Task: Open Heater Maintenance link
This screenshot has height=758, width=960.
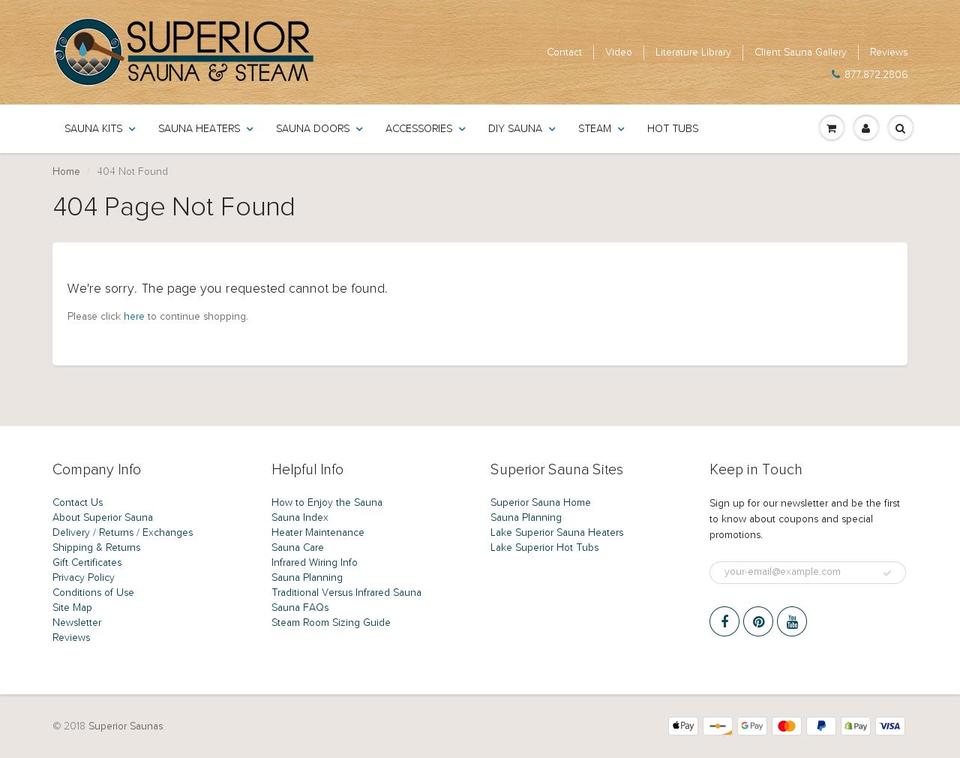Action: (x=317, y=532)
